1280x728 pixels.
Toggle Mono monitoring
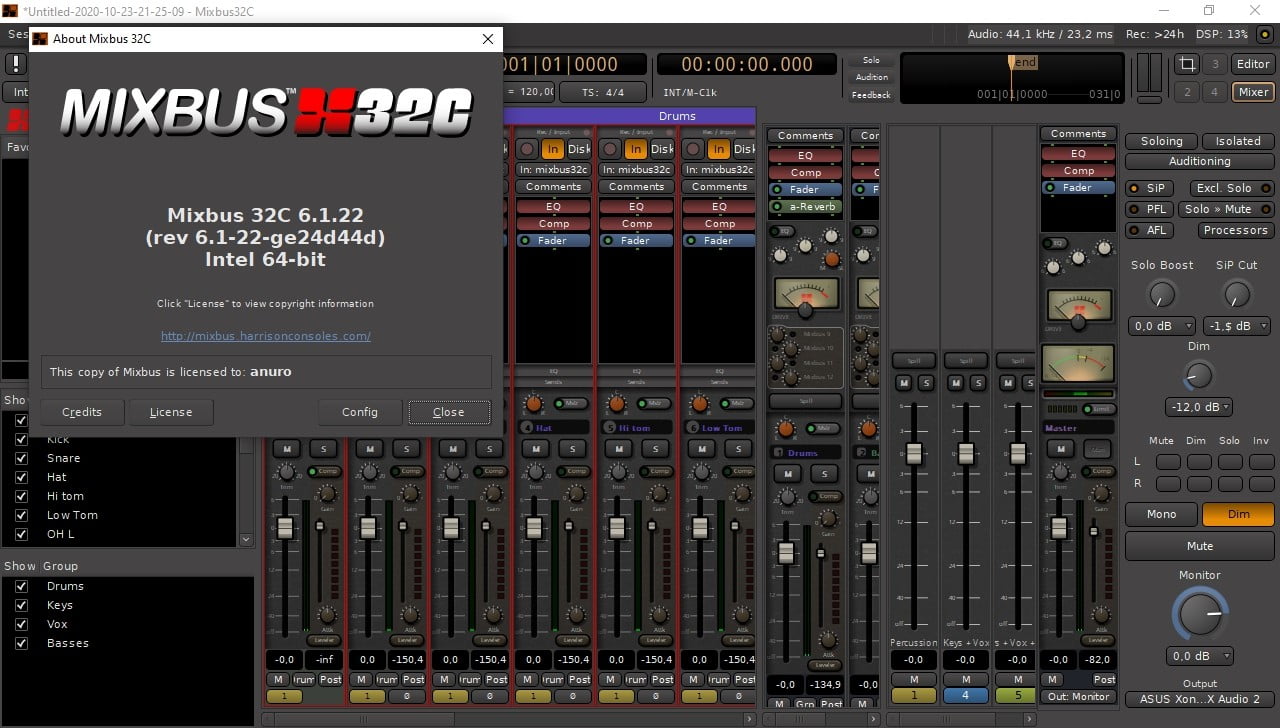pos(1161,514)
